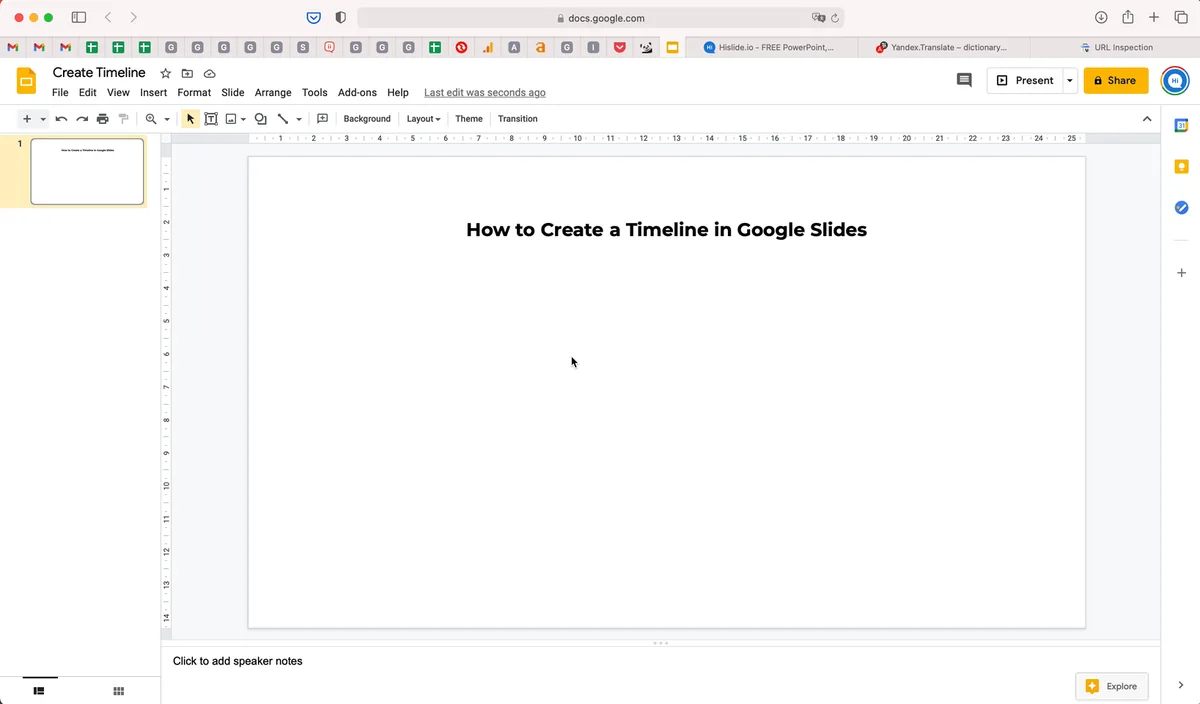The image size is (1200, 704).
Task: Select the Line tool
Action: 283,119
